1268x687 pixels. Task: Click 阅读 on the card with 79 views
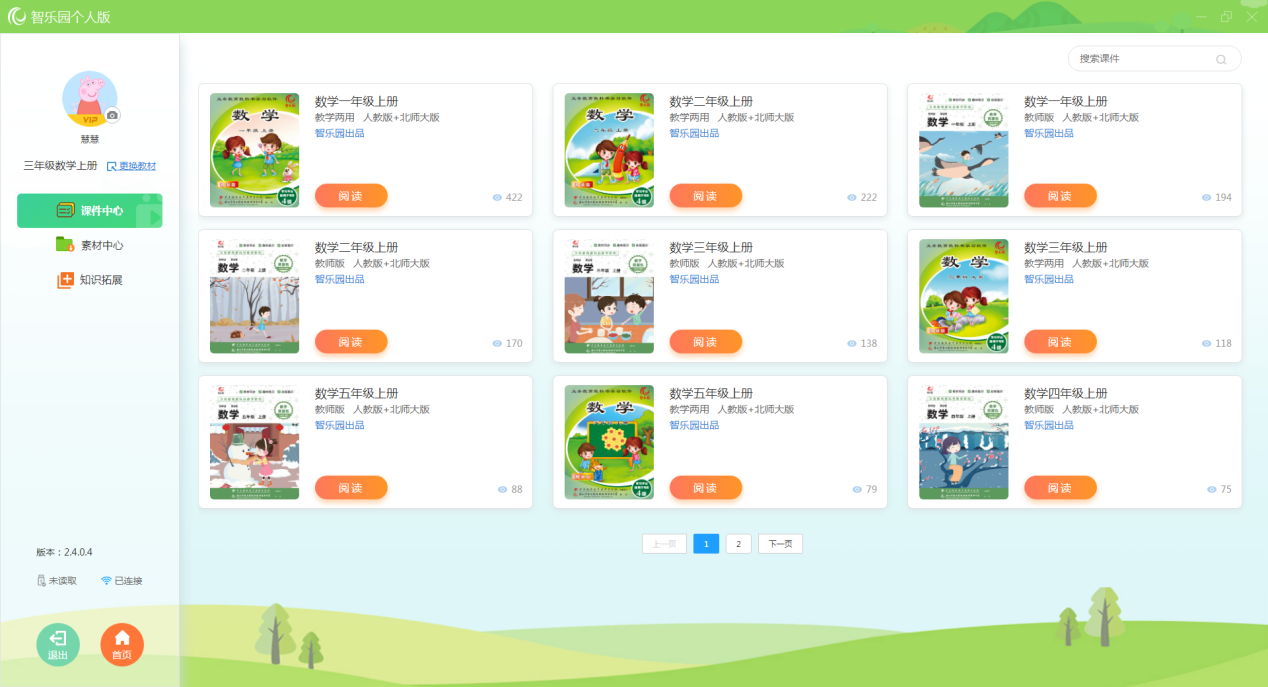pos(706,488)
